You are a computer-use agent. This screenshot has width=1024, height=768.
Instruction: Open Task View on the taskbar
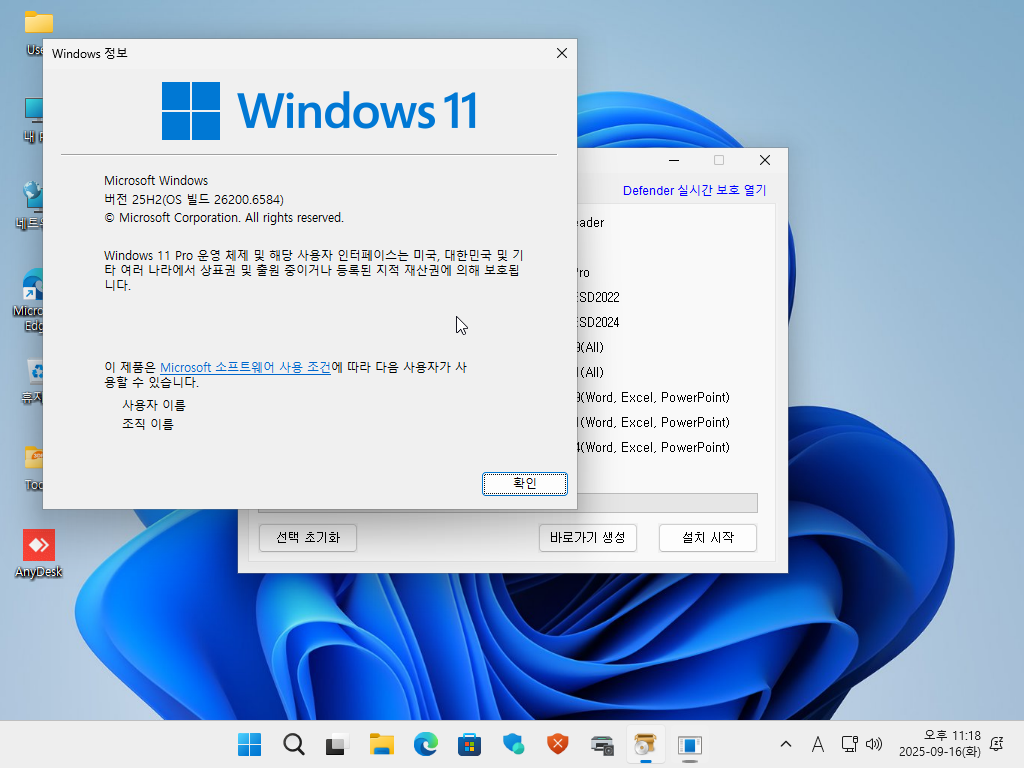(338, 744)
